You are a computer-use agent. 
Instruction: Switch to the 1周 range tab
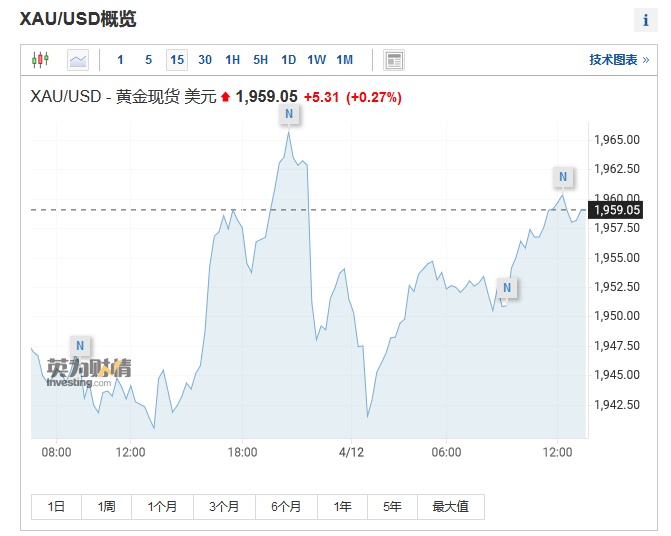pyautogui.click(x=107, y=507)
